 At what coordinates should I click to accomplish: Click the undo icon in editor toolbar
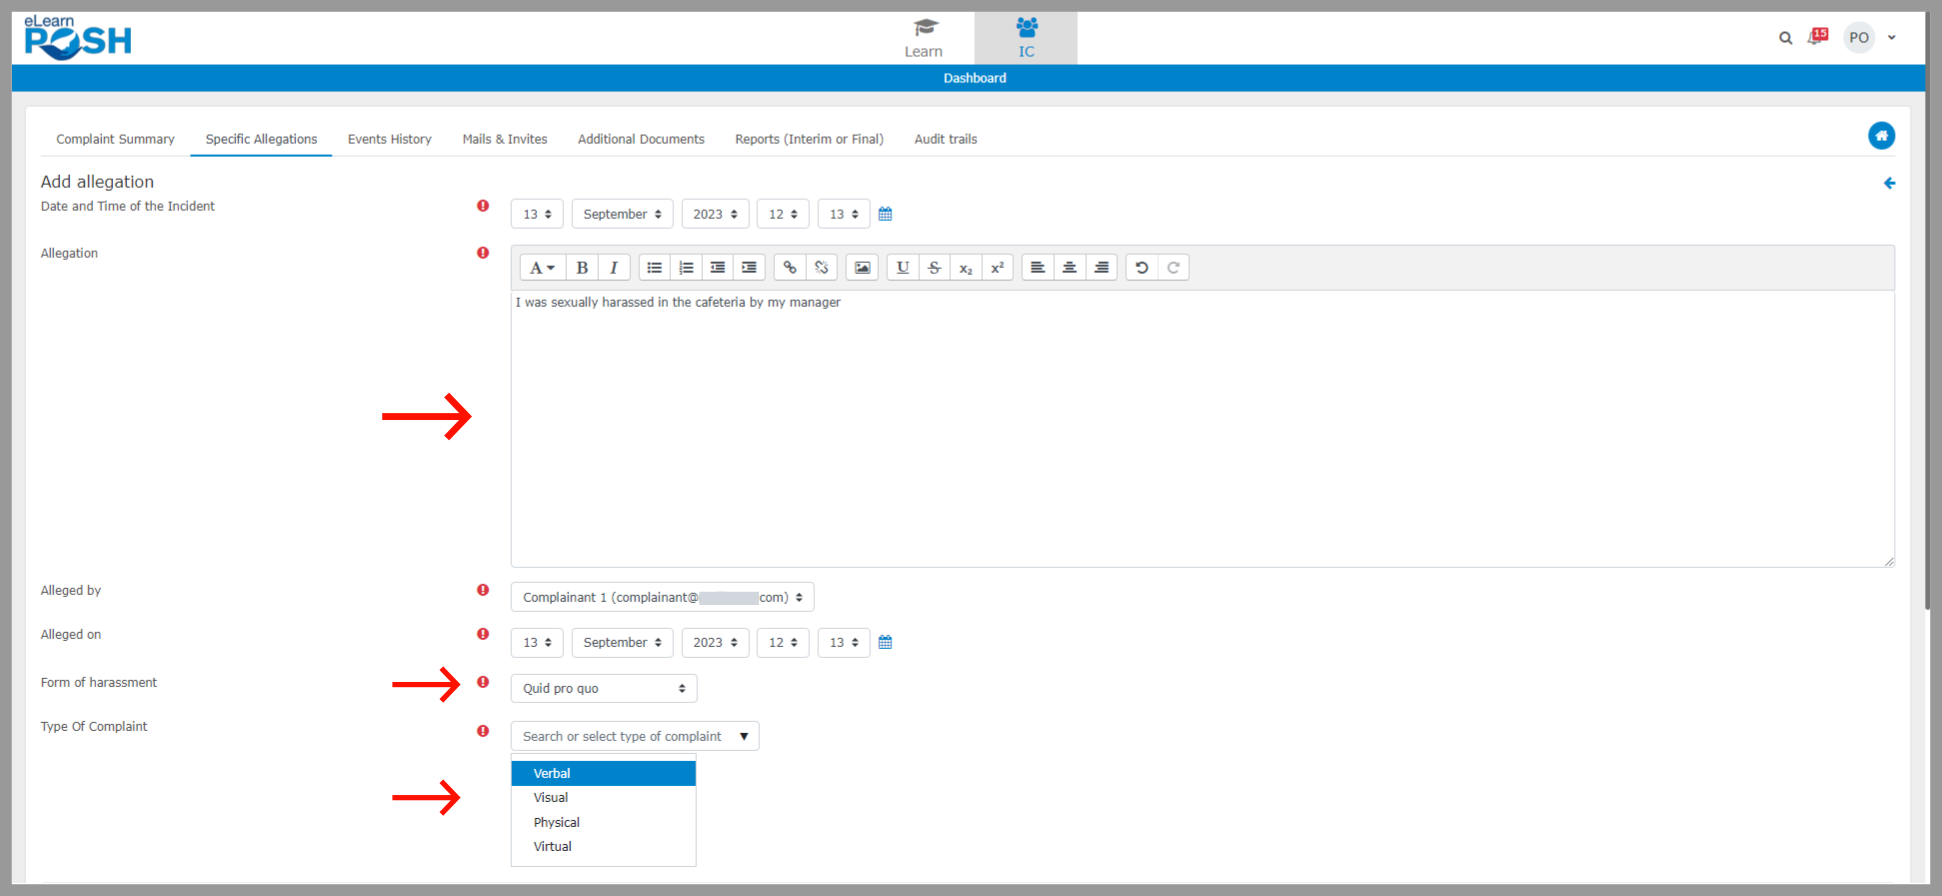[1141, 268]
